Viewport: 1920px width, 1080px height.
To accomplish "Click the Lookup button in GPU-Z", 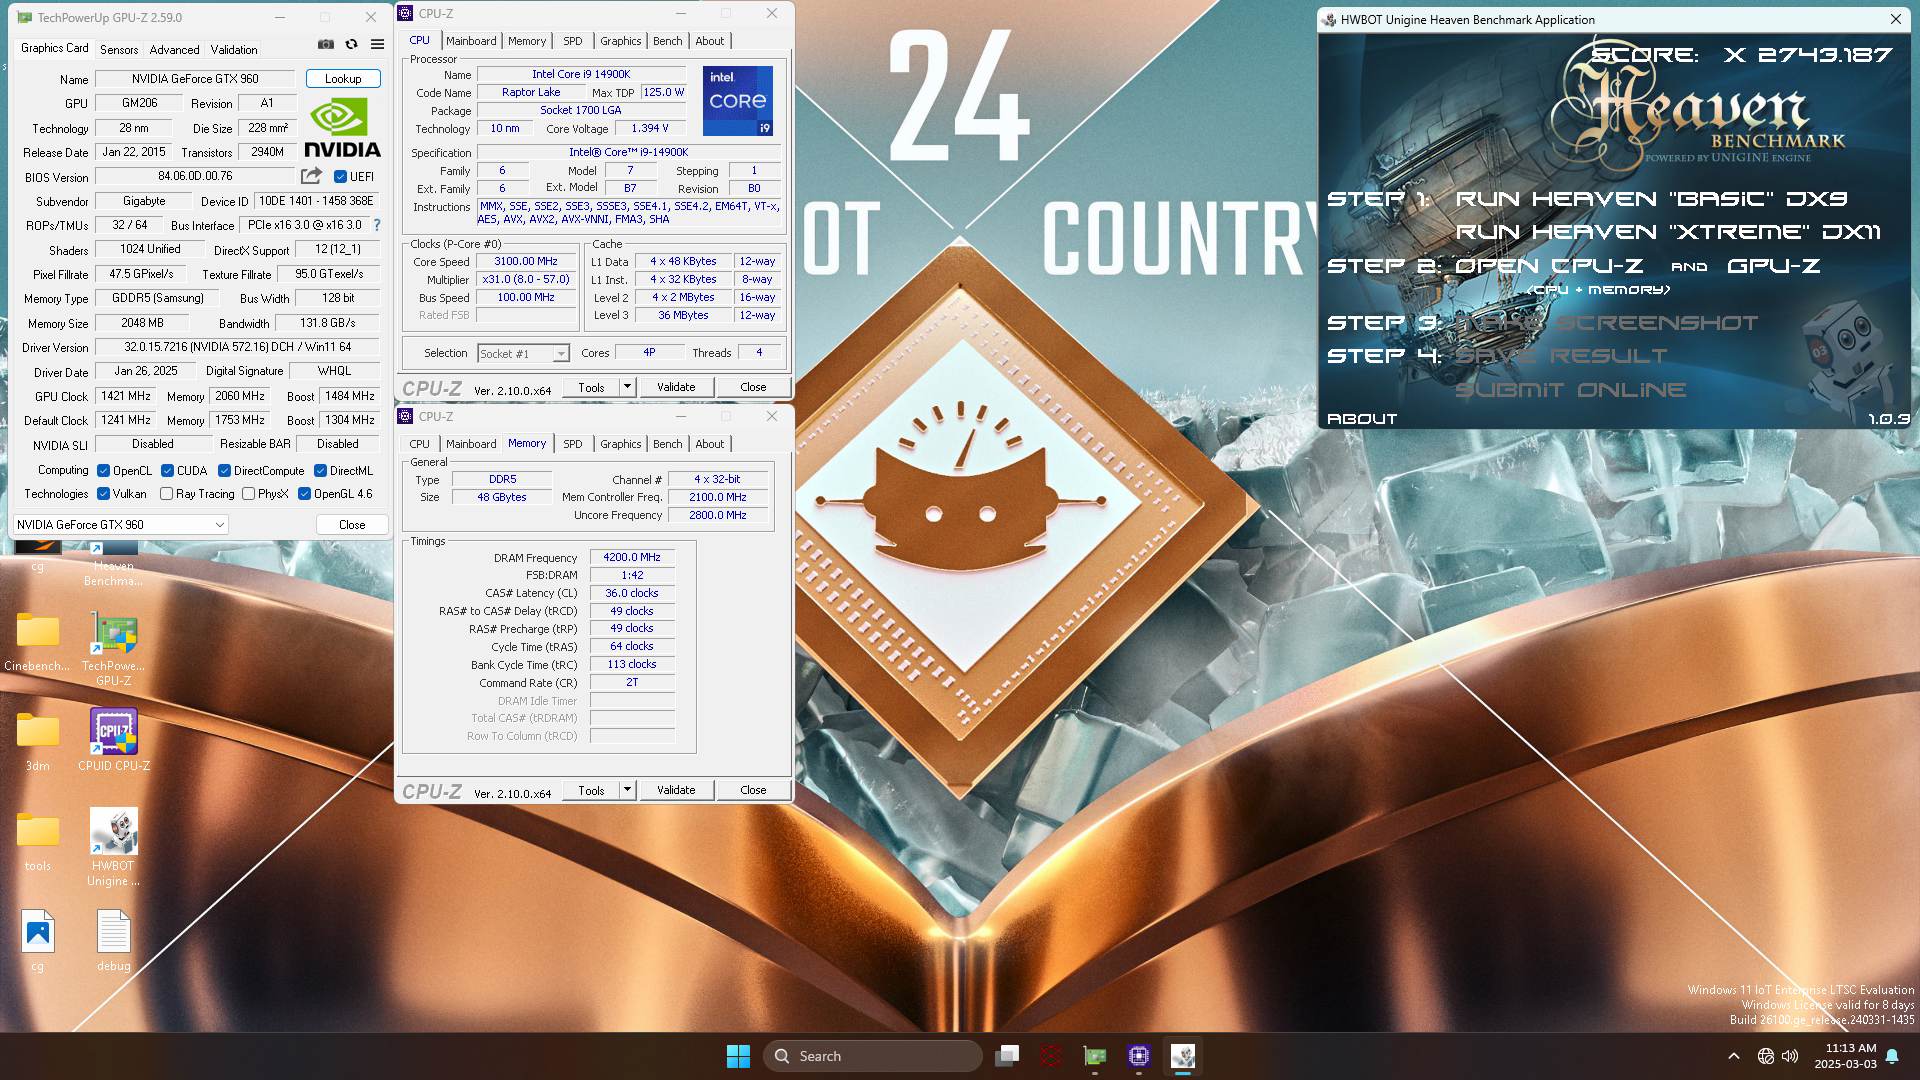I will [343, 79].
